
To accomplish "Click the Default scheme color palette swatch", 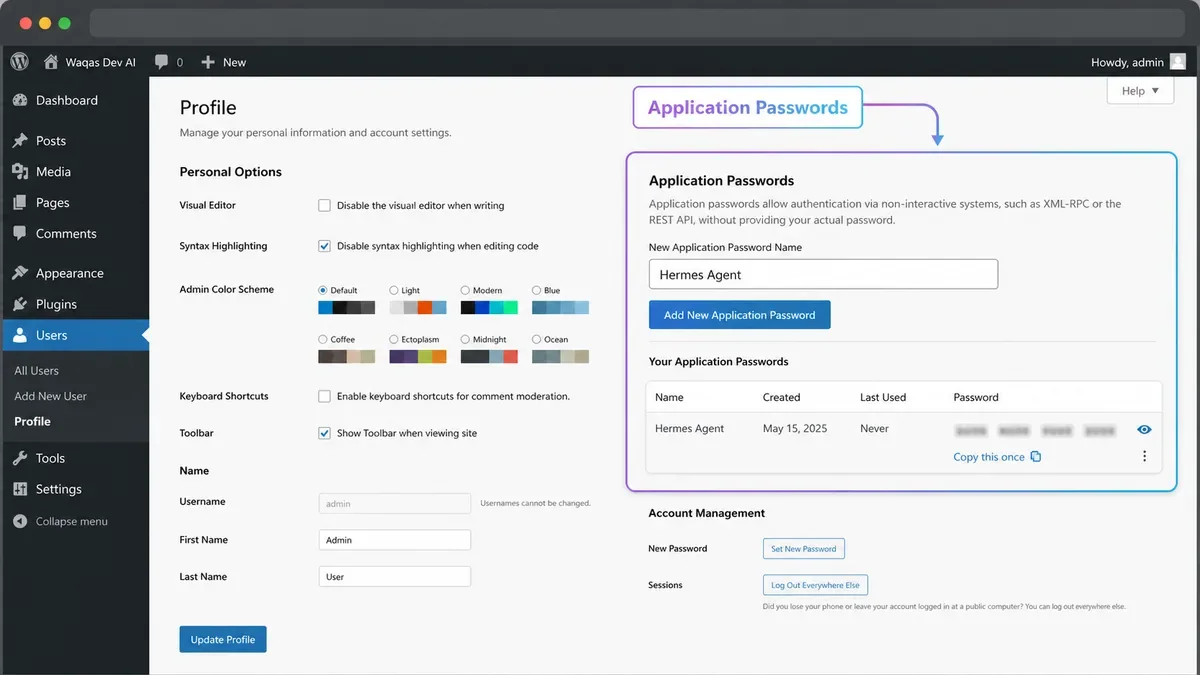I will pos(347,308).
